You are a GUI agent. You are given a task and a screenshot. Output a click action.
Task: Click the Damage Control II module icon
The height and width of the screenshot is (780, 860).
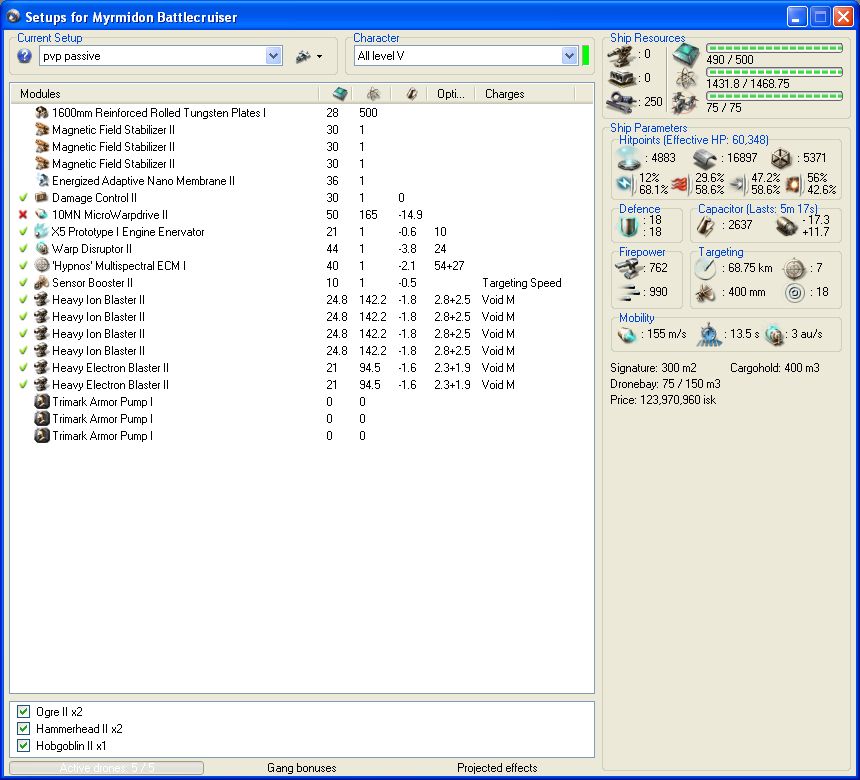42,197
